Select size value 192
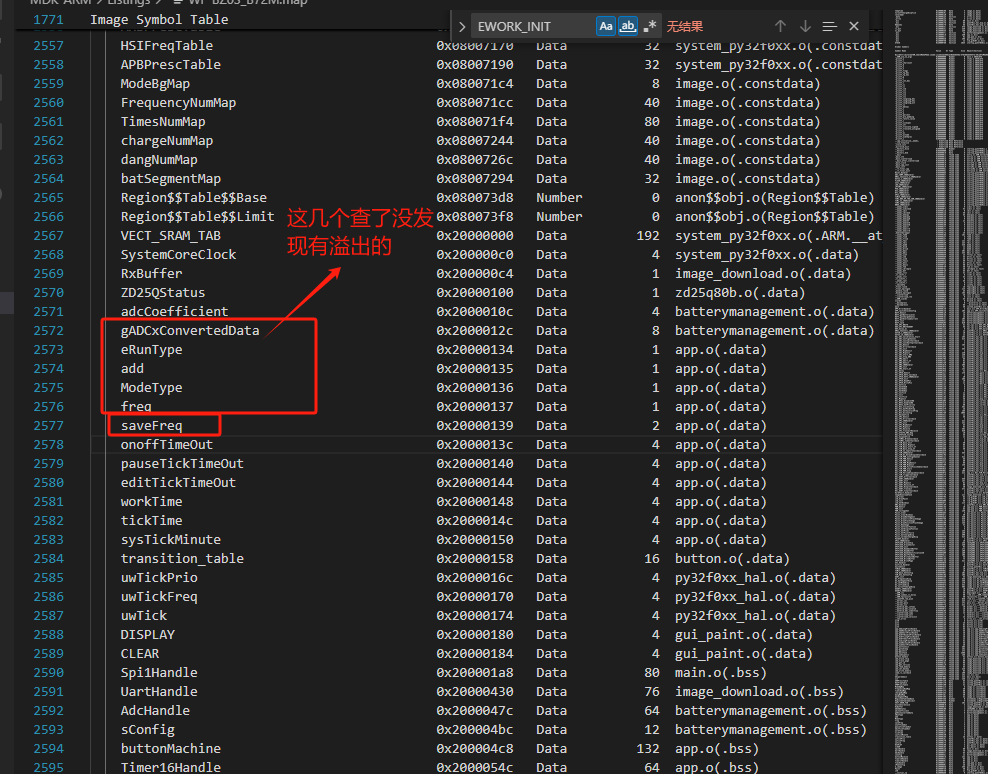Image resolution: width=988 pixels, height=774 pixels. pos(648,236)
